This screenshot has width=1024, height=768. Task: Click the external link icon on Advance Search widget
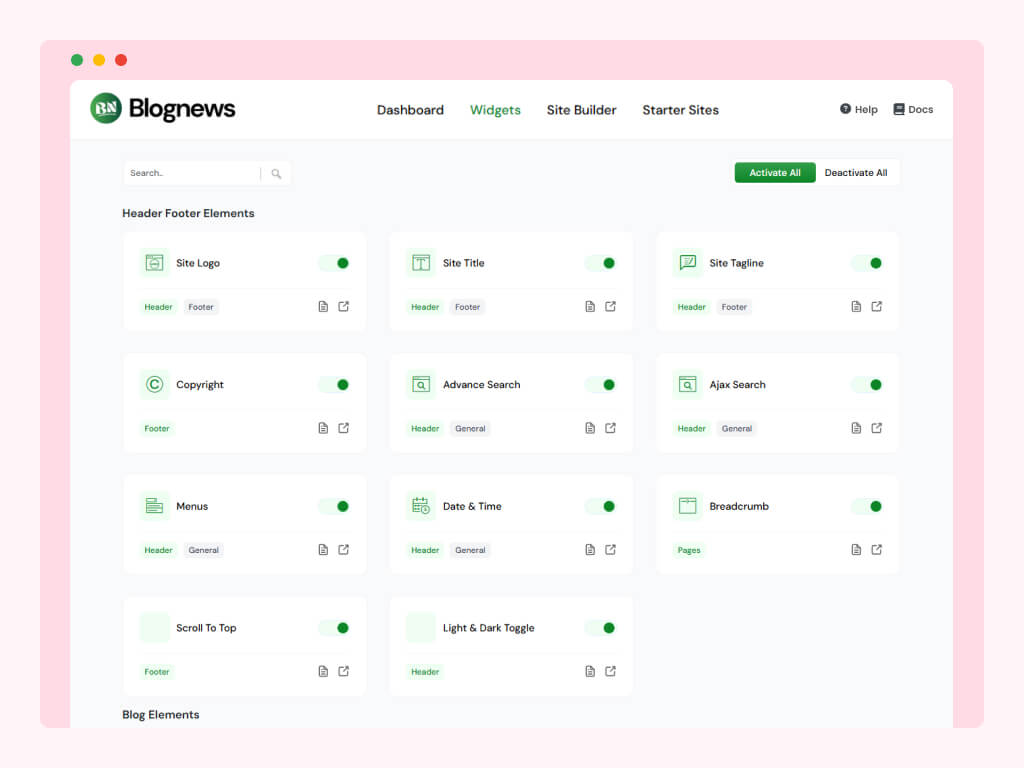611,428
